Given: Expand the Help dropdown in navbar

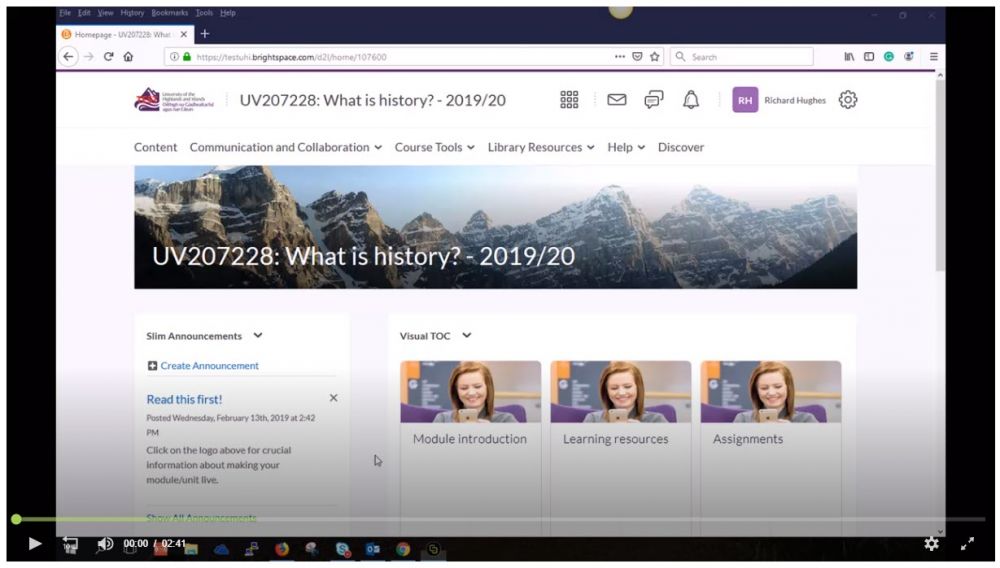Looking at the screenshot, I should [x=626, y=147].
